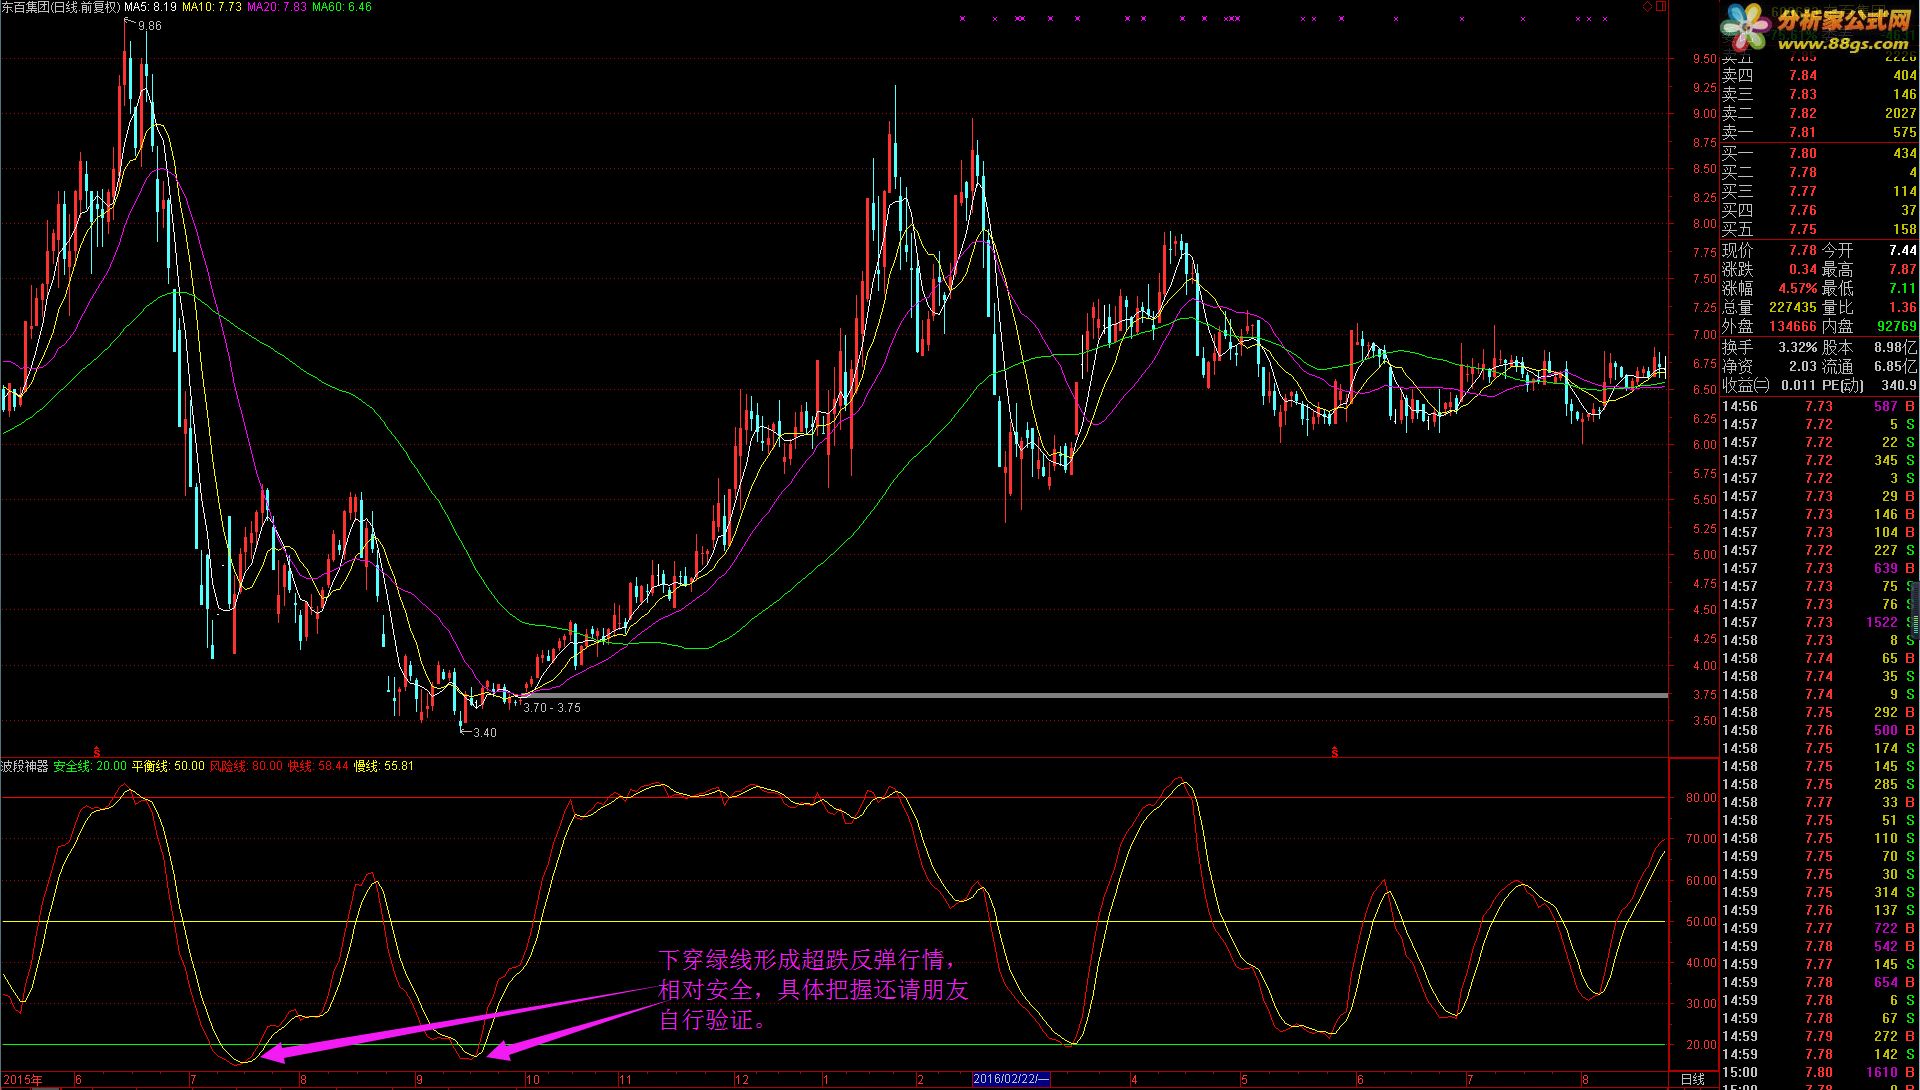Select the MA10: 7.73 legend label
This screenshot has width=1920, height=1090.
(212, 7)
